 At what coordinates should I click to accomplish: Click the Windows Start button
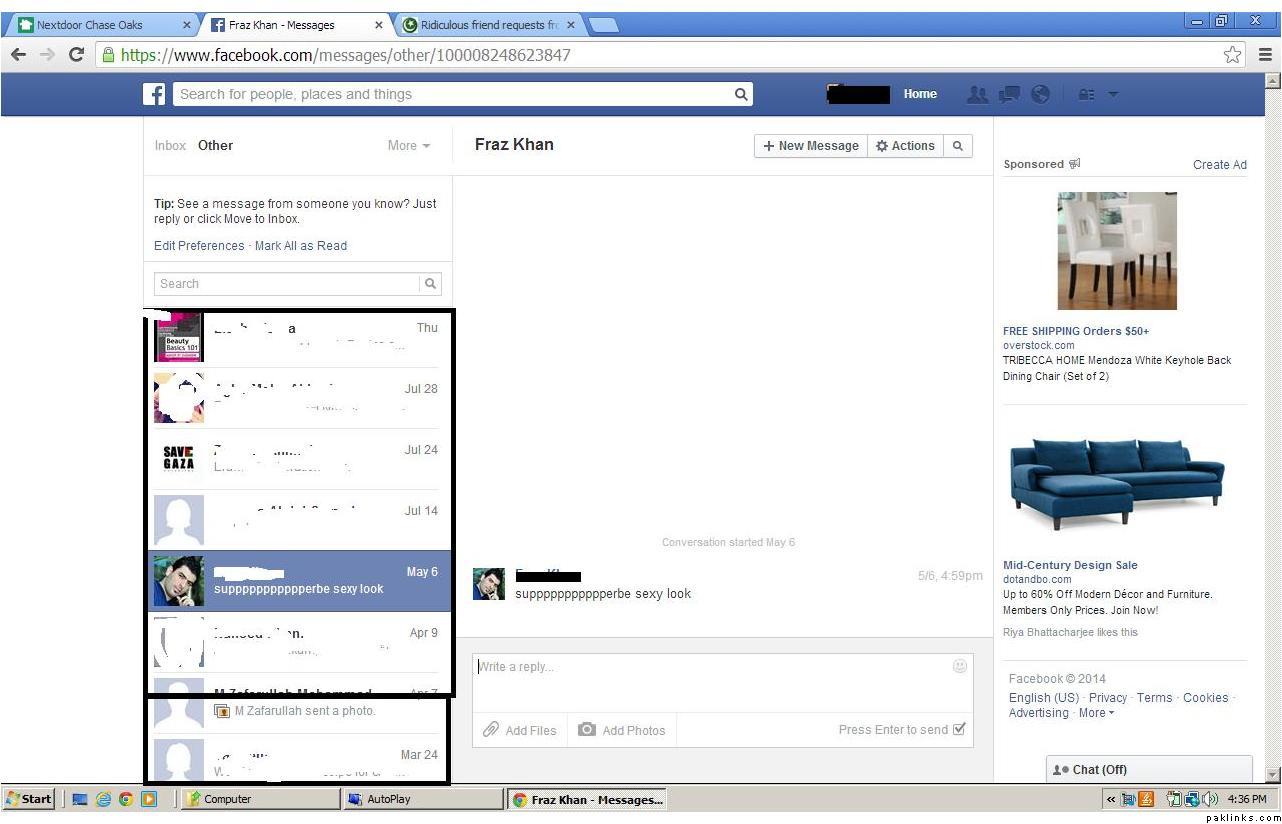(x=30, y=799)
